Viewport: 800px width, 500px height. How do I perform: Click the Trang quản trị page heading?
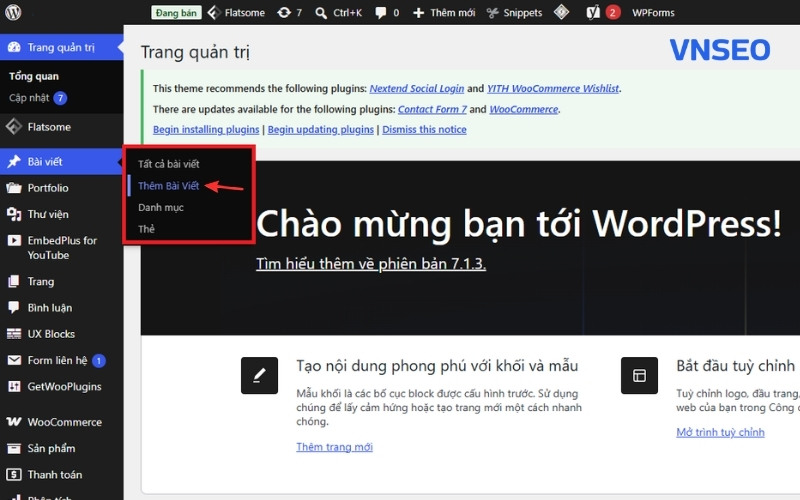point(195,52)
